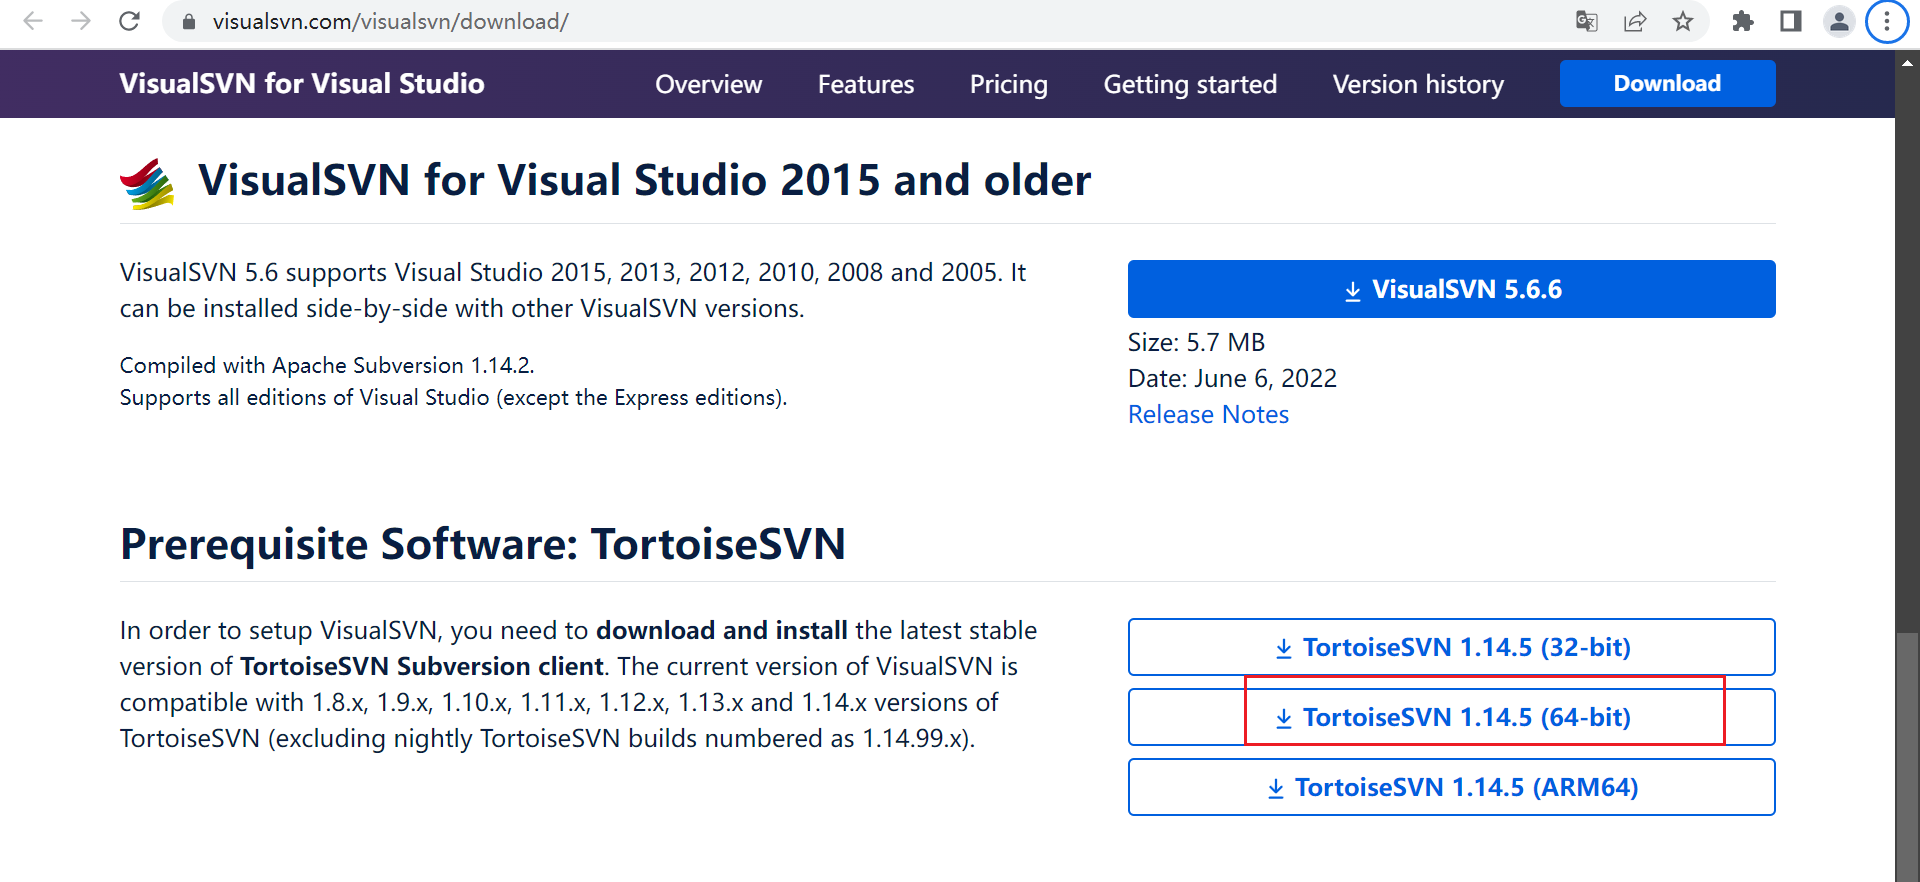This screenshot has width=1920, height=882.
Task: Click the browser forward arrow
Action: click(x=81, y=21)
